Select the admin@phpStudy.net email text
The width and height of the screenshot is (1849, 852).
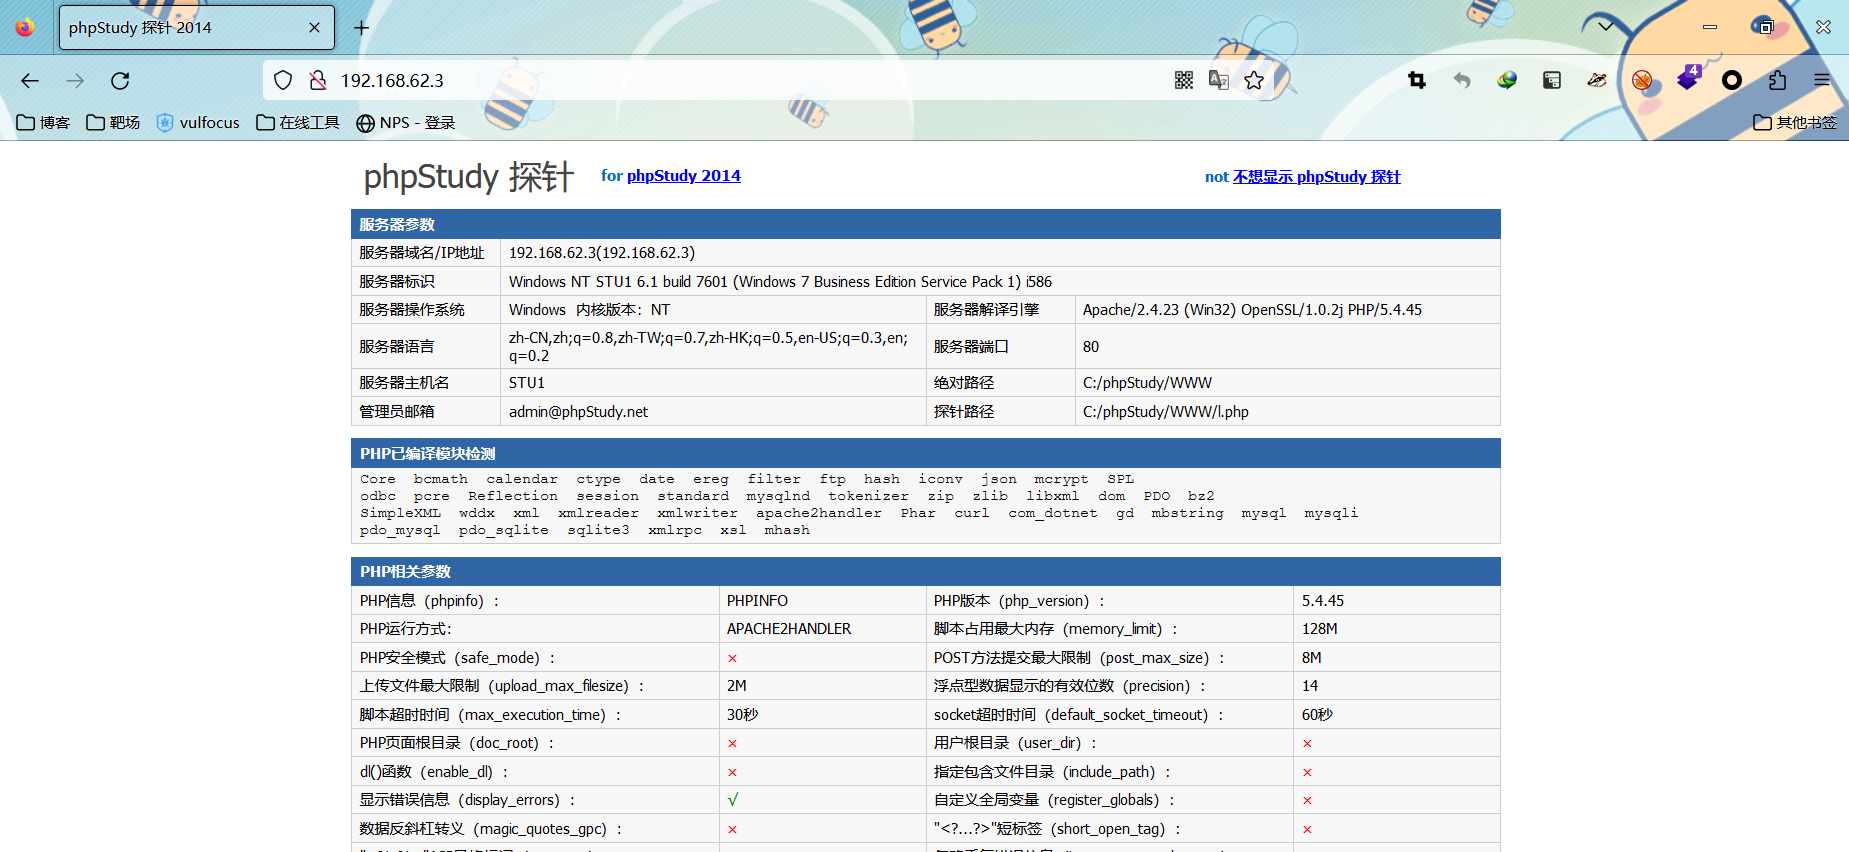(x=578, y=412)
